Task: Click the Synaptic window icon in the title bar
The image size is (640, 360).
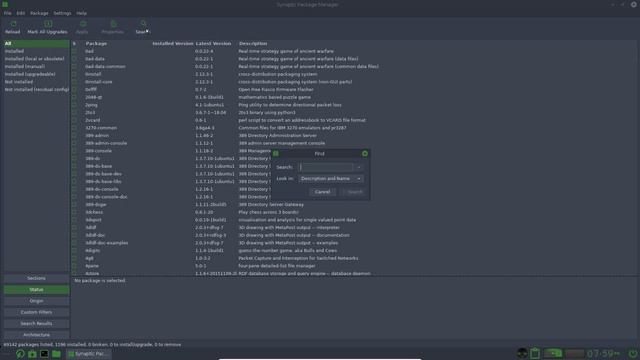Action: pos(5,4)
